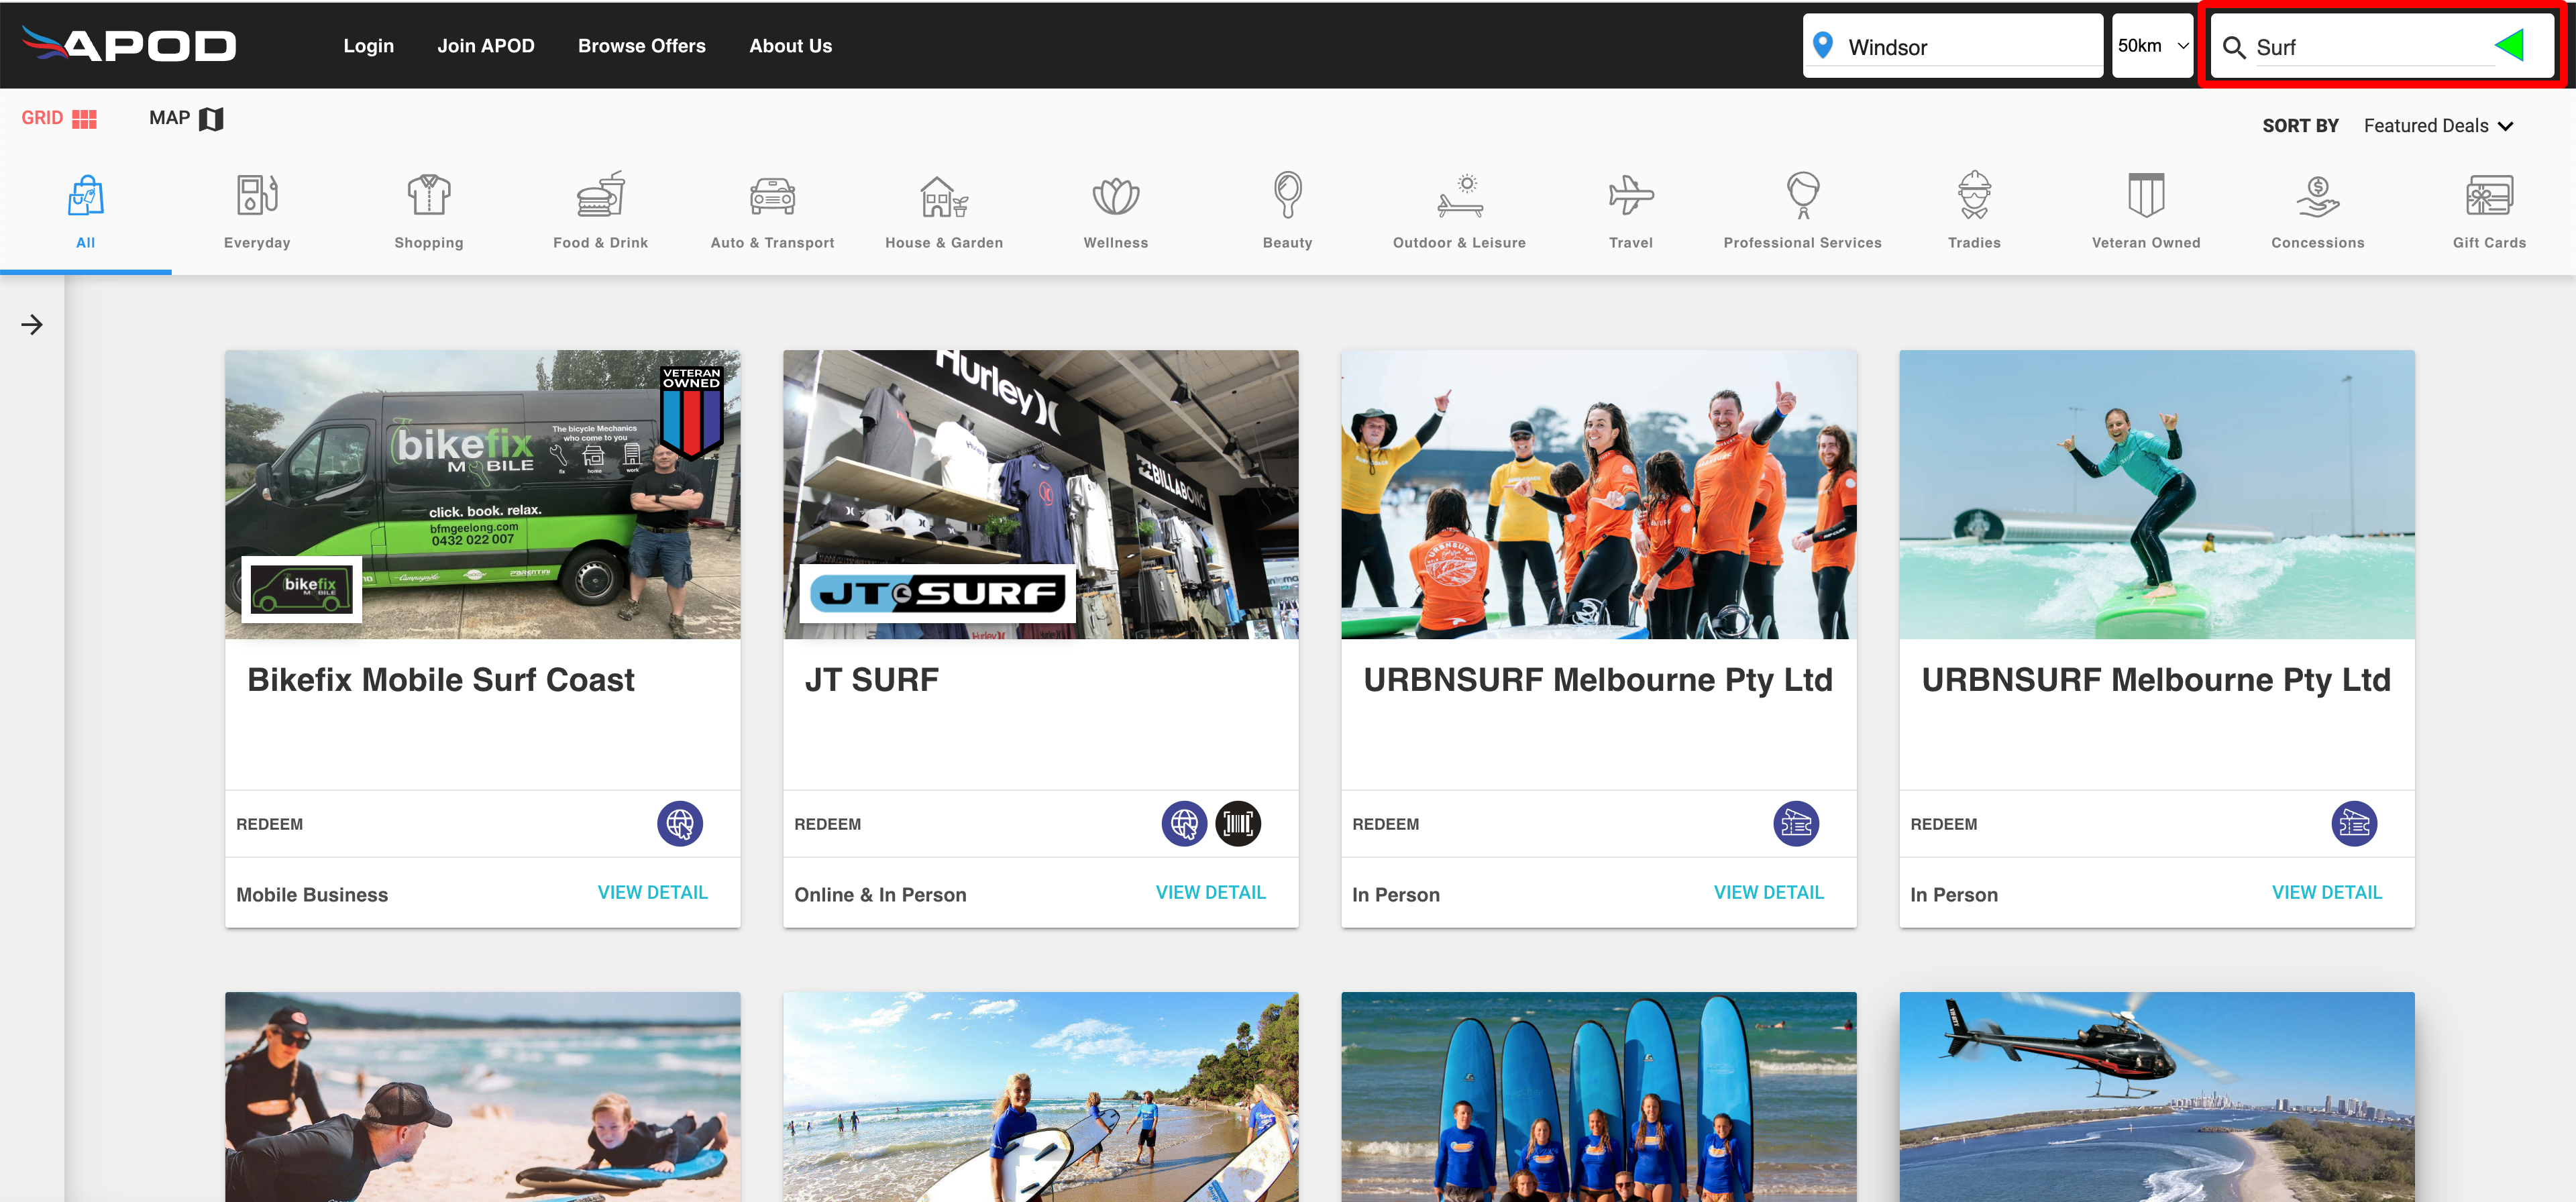Open the About Us page
2576x1202 pixels.
tap(790, 46)
